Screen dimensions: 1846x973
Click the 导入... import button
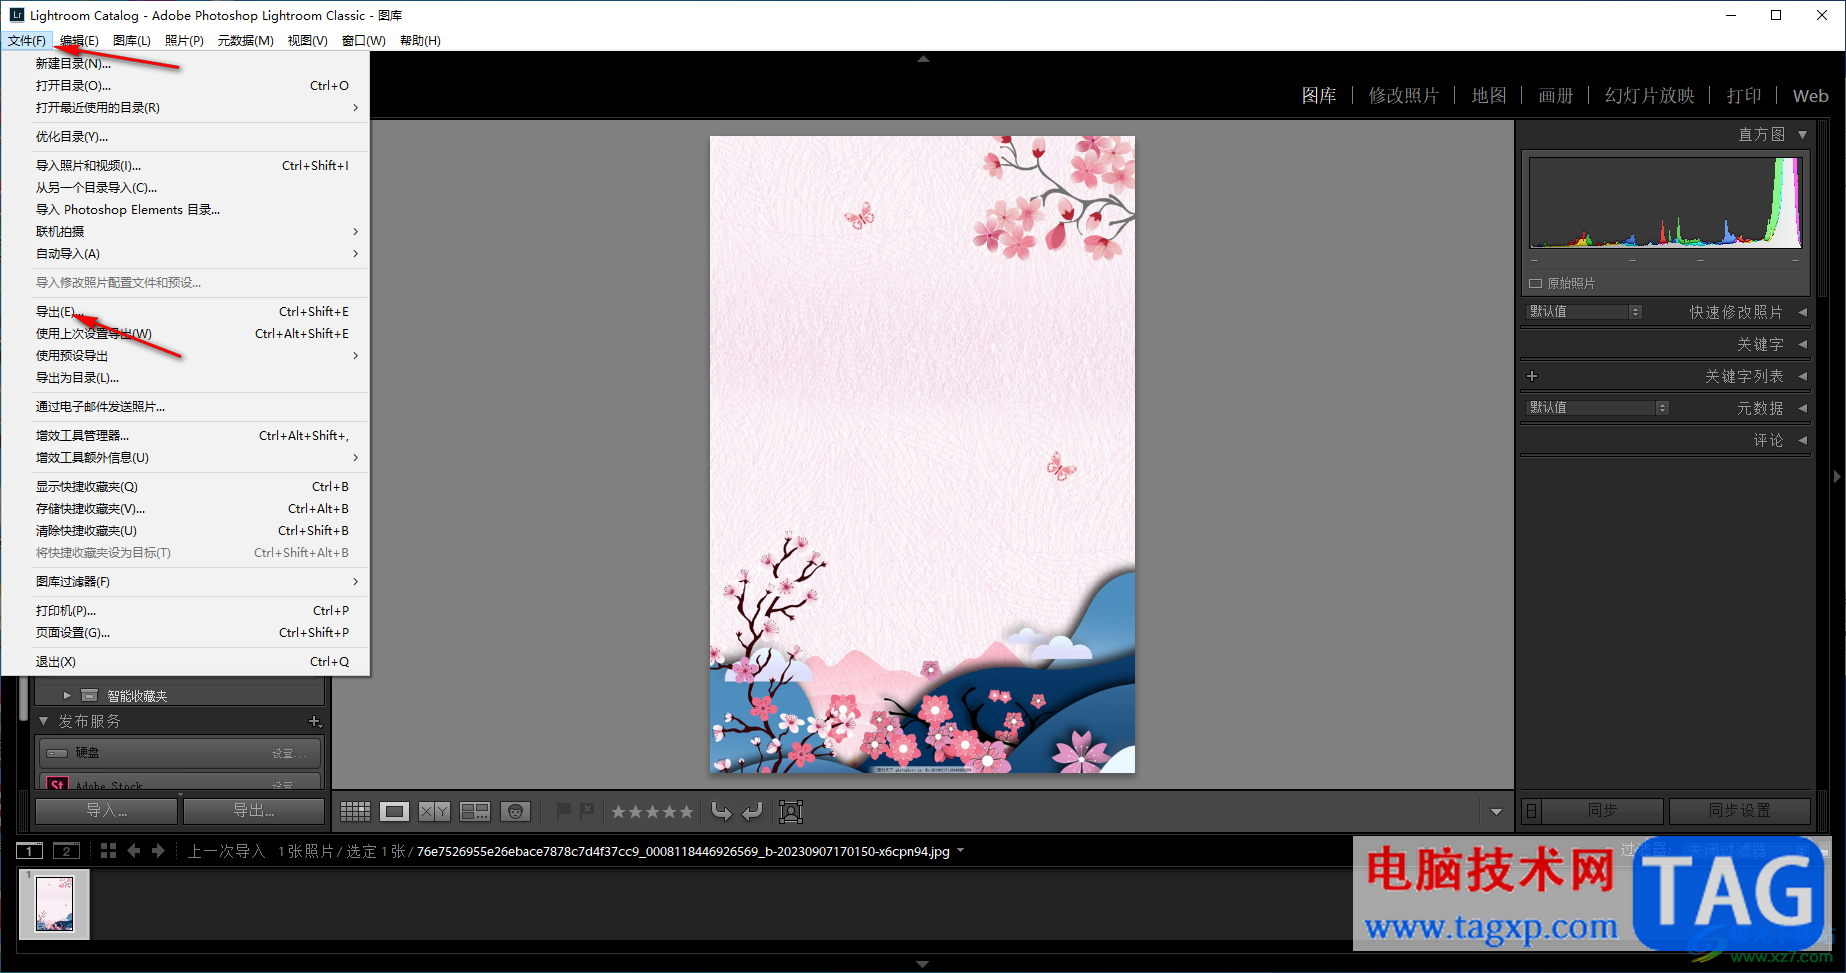coord(107,811)
